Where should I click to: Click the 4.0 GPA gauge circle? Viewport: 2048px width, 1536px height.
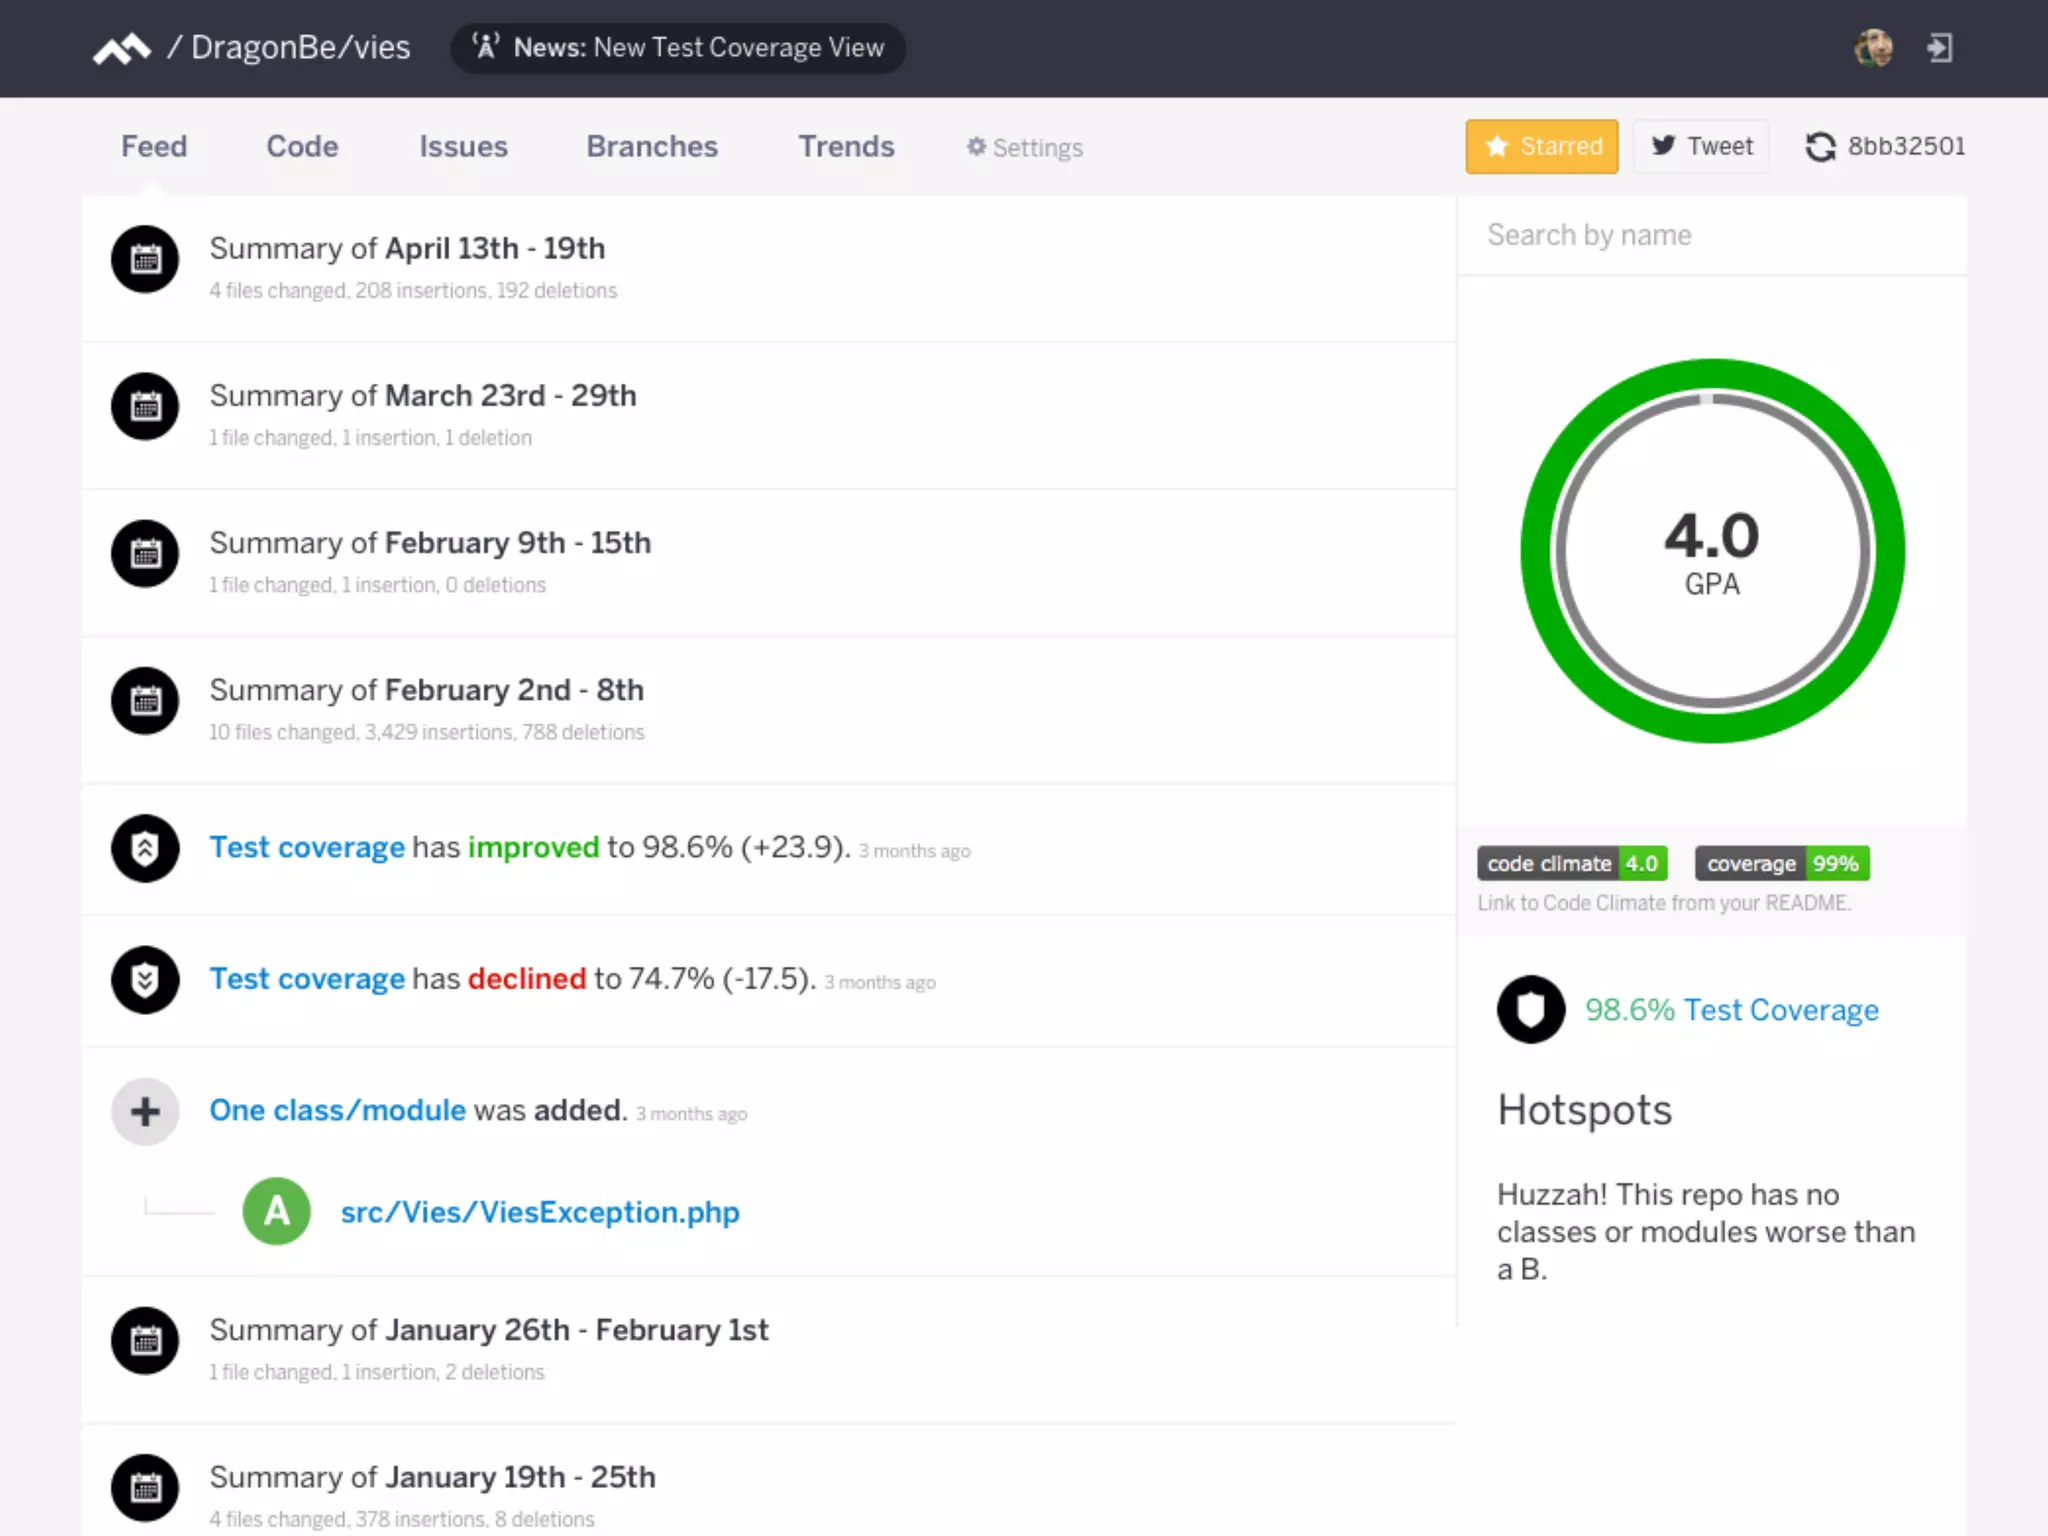tap(1712, 551)
